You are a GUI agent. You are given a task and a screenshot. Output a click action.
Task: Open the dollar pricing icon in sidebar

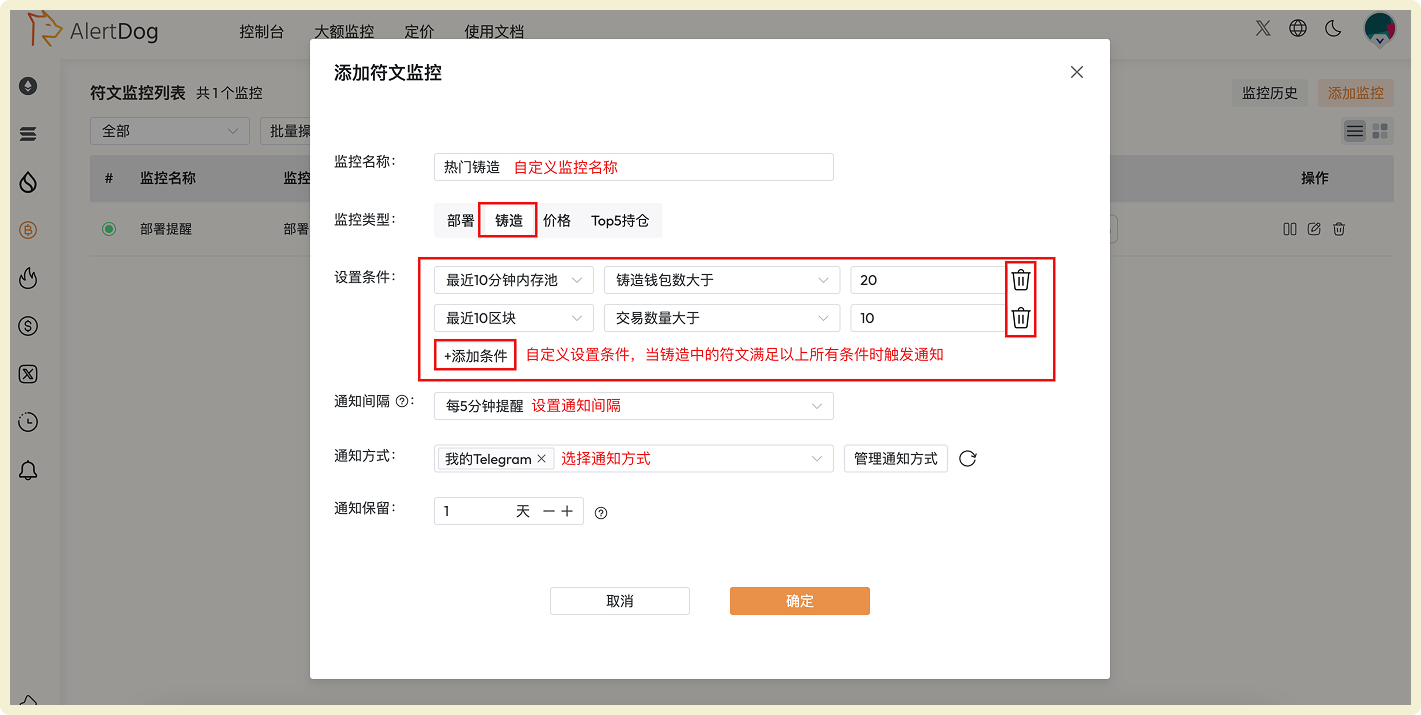point(28,324)
